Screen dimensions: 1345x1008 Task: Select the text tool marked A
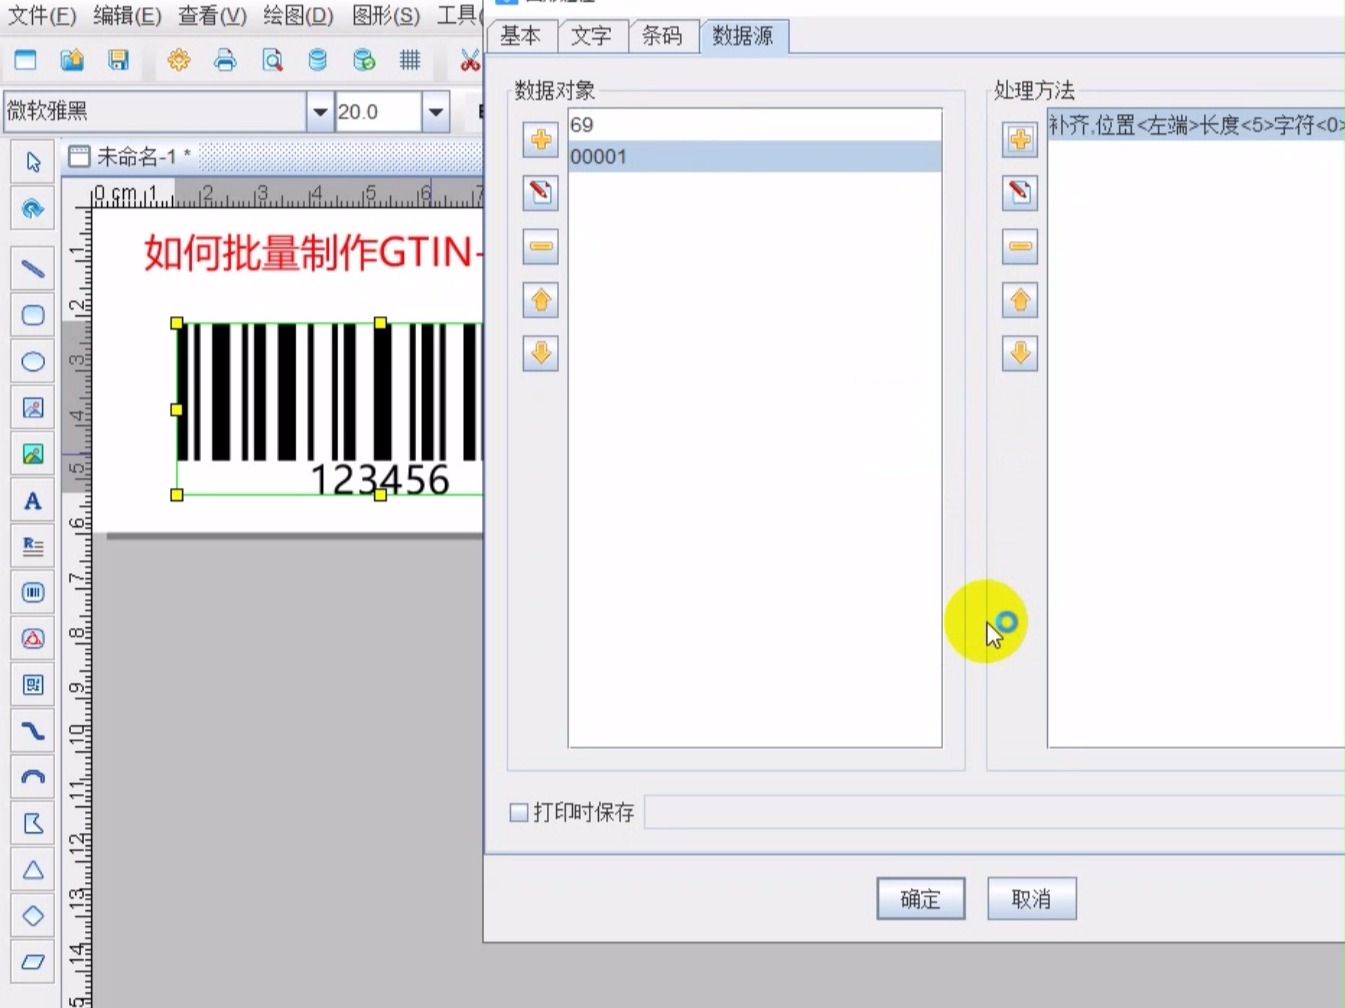pyautogui.click(x=33, y=500)
